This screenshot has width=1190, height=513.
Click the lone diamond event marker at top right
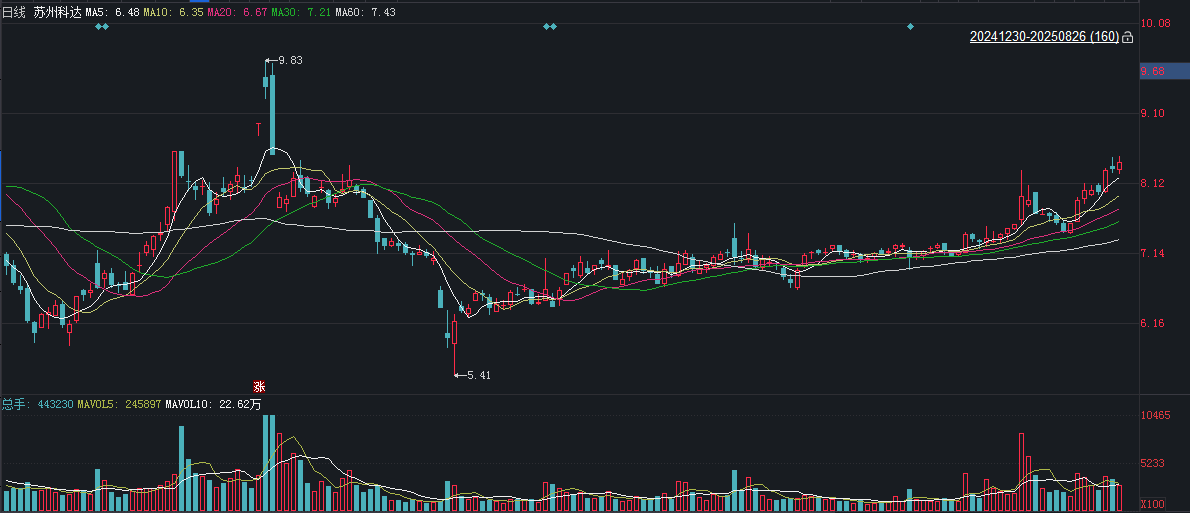pos(910,27)
